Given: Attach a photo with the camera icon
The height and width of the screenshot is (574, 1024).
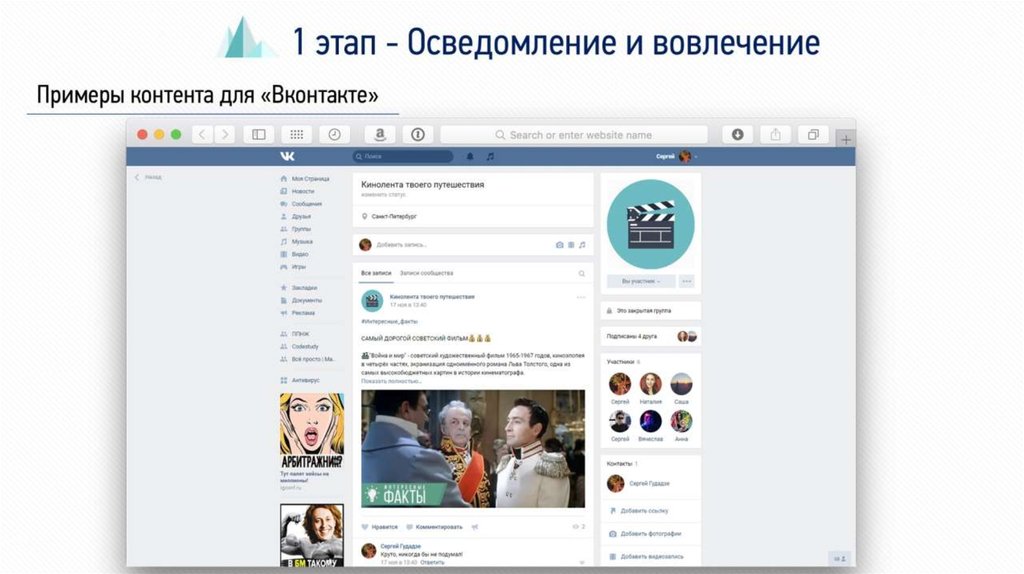Looking at the screenshot, I should [x=559, y=245].
